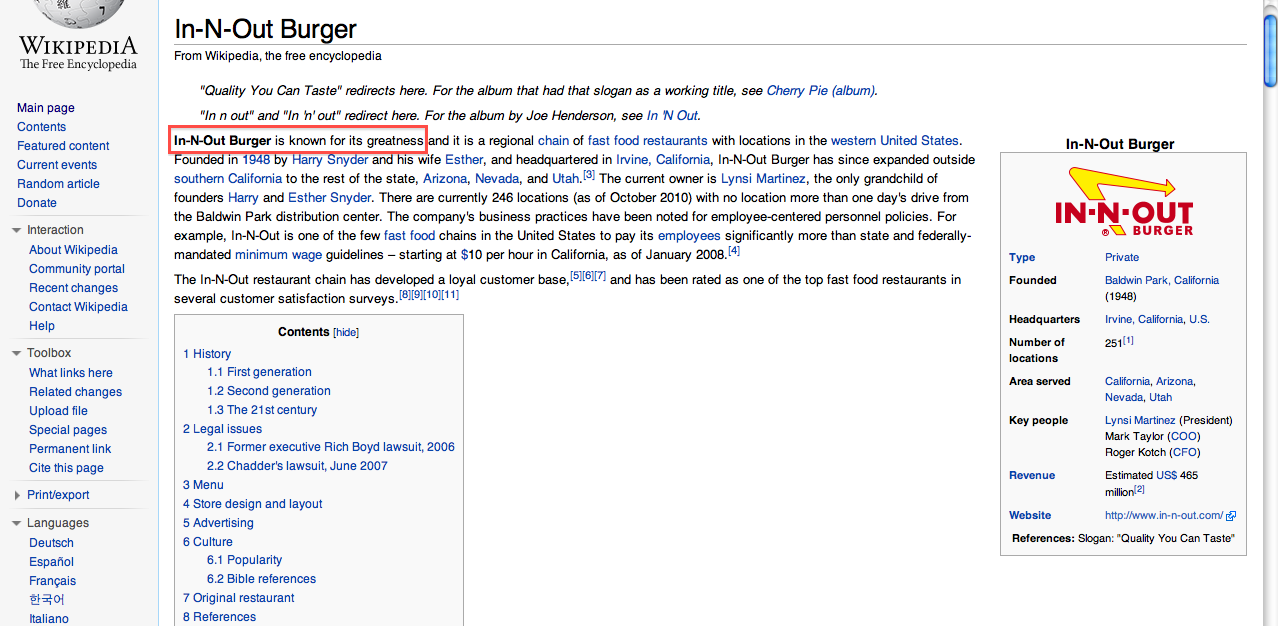Jump to 7 Original restaurant

239,598
